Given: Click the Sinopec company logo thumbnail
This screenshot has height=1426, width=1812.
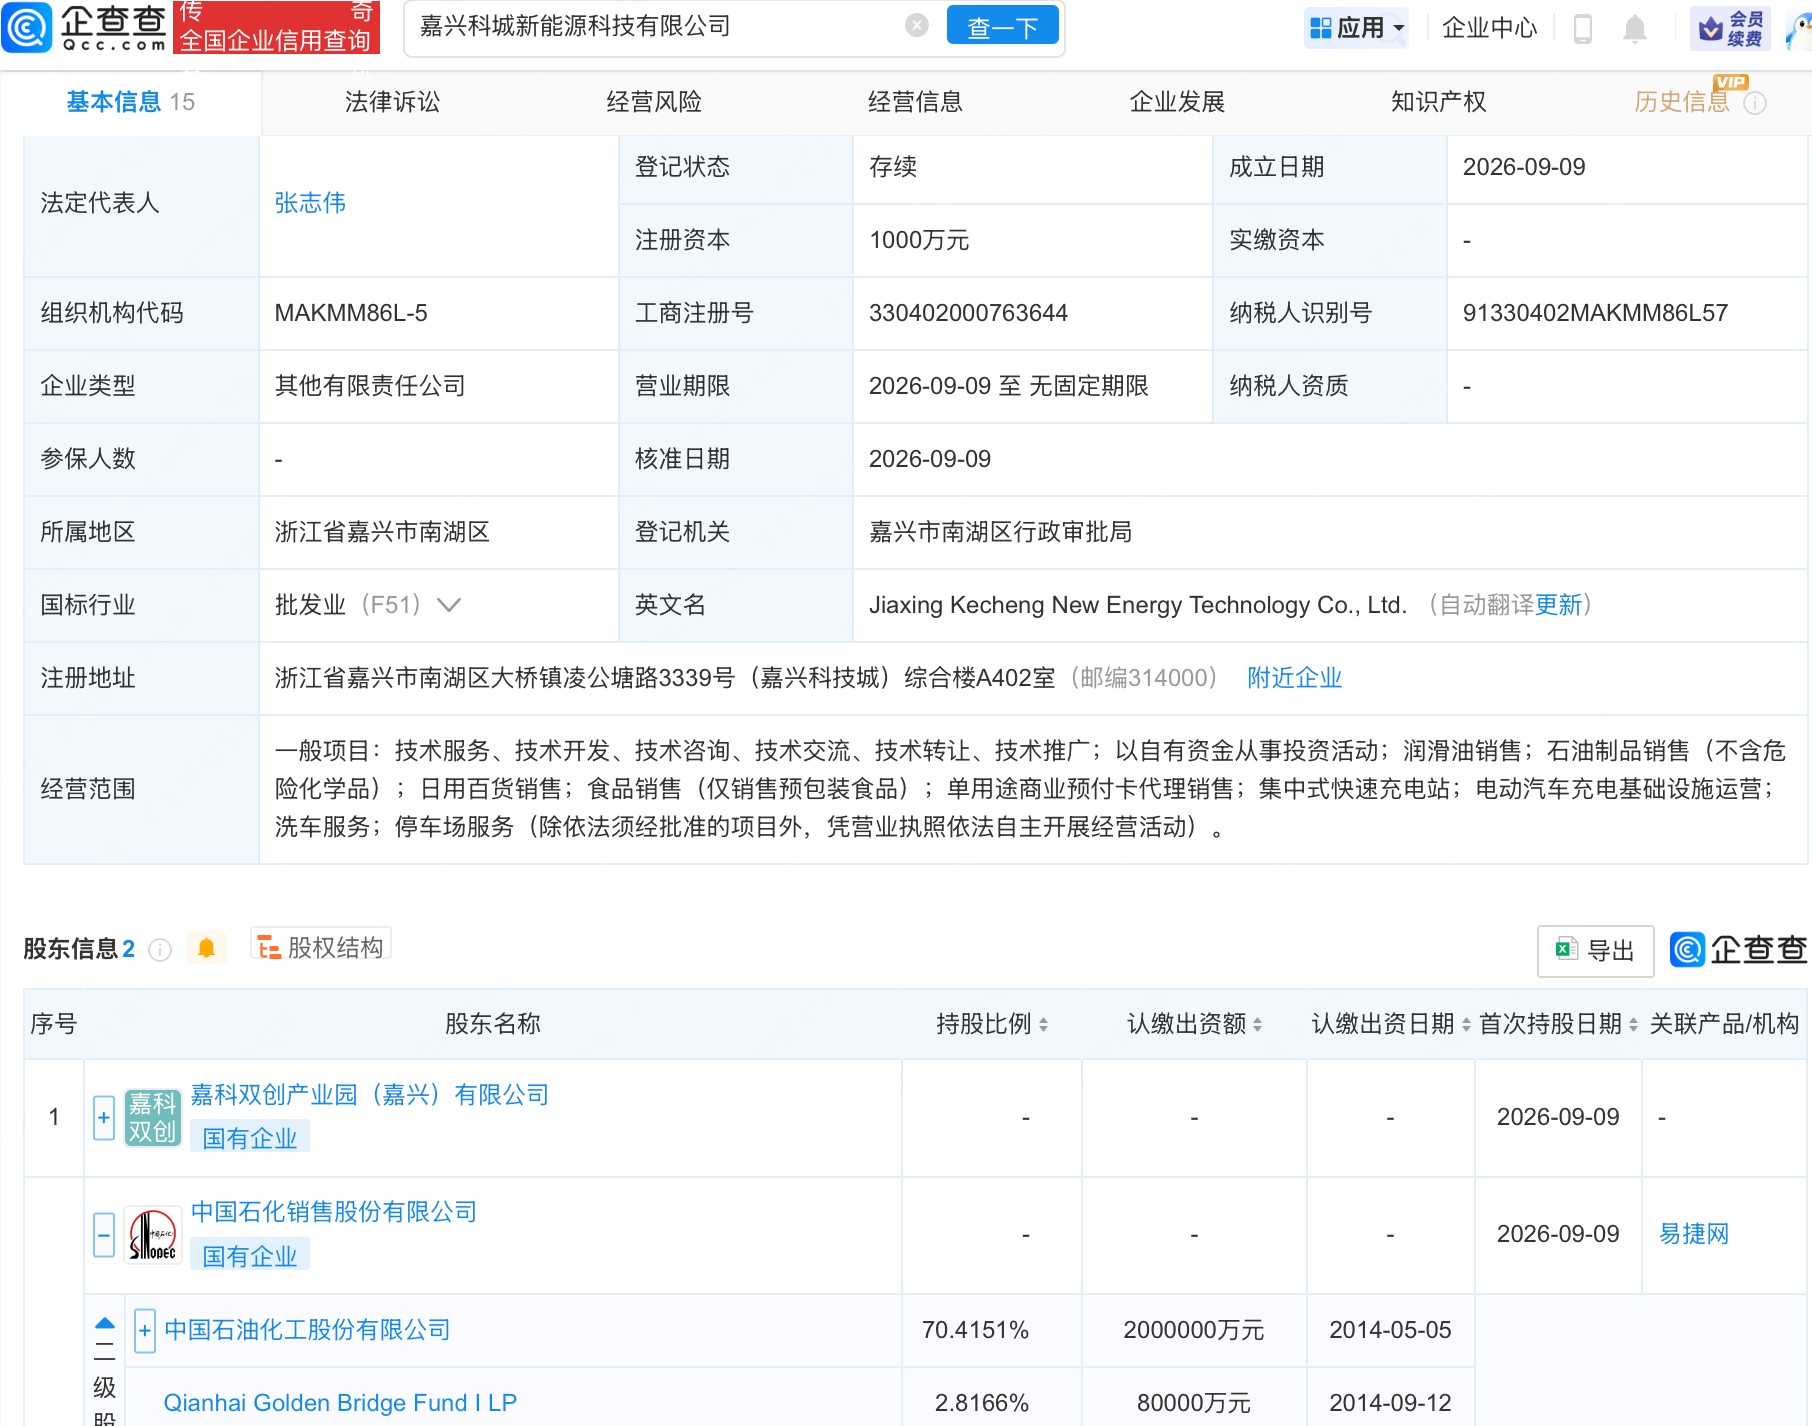Looking at the screenshot, I should point(153,1235).
